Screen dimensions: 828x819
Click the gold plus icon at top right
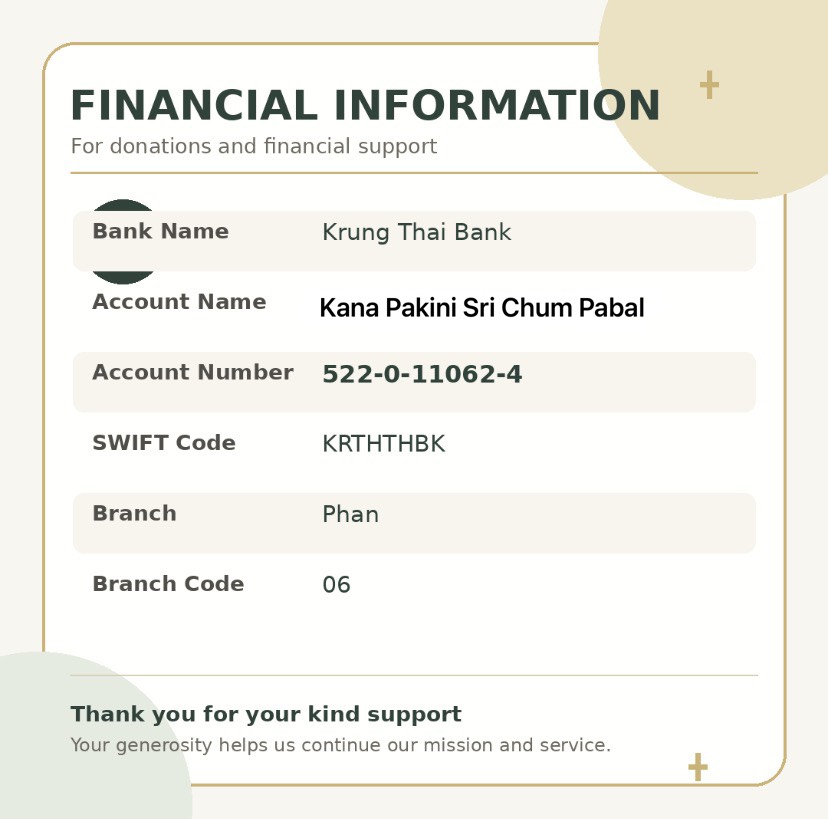tap(709, 85)
